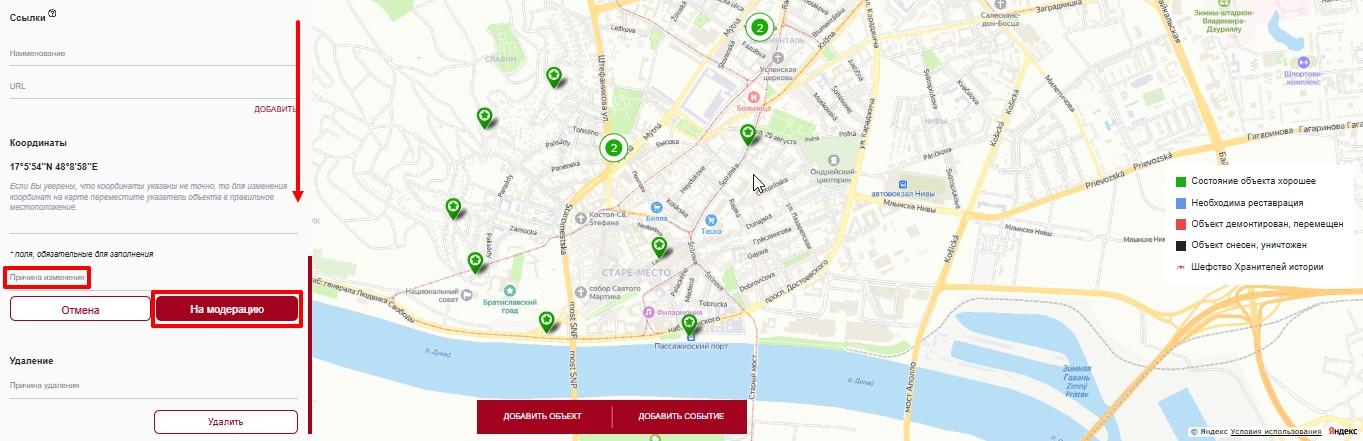Click the Отмена button
Image resolution: width=1363 pixels, height=441 pixels.
point(80,310)
